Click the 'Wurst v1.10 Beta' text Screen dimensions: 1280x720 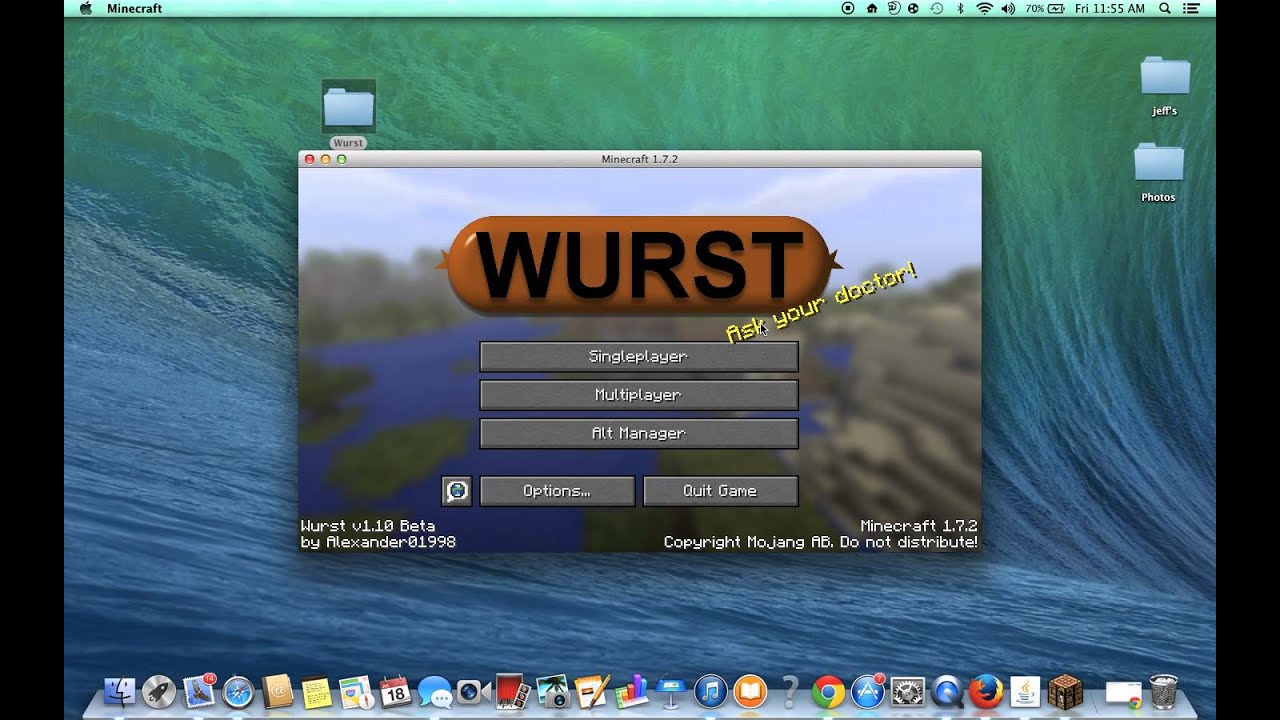pyautogui.click(x=368, y=525)
